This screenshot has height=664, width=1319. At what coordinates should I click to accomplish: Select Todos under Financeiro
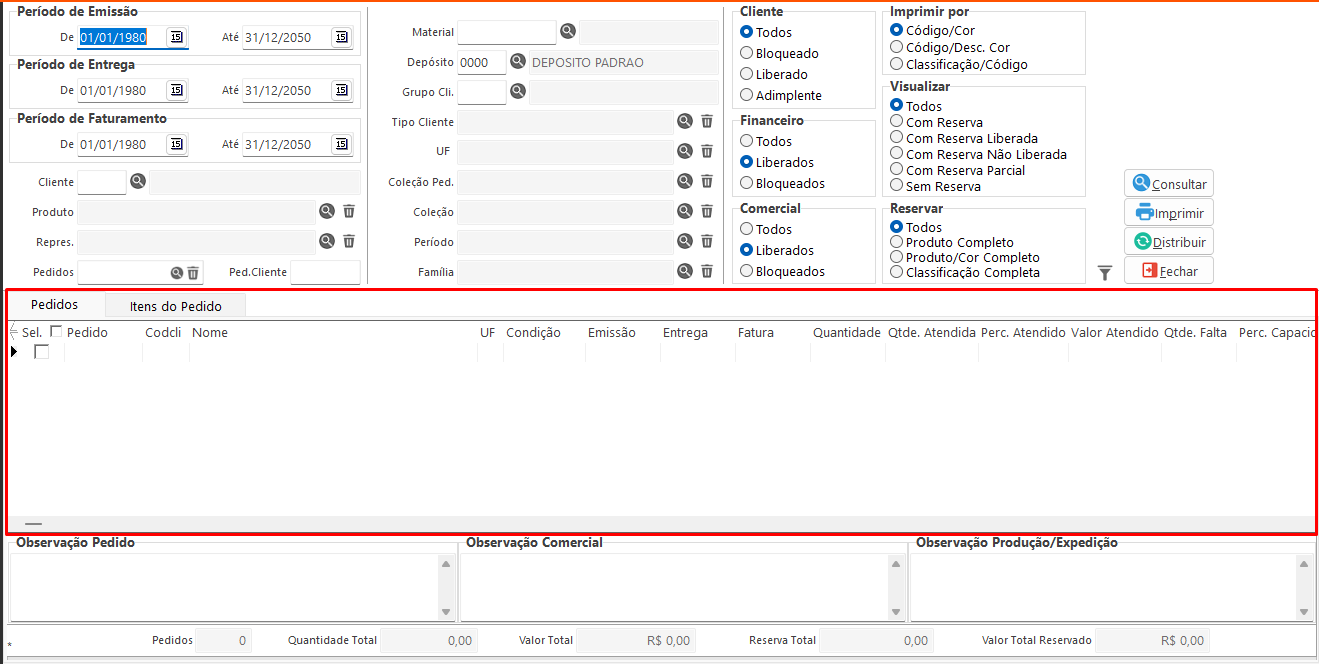pos(747,142)
